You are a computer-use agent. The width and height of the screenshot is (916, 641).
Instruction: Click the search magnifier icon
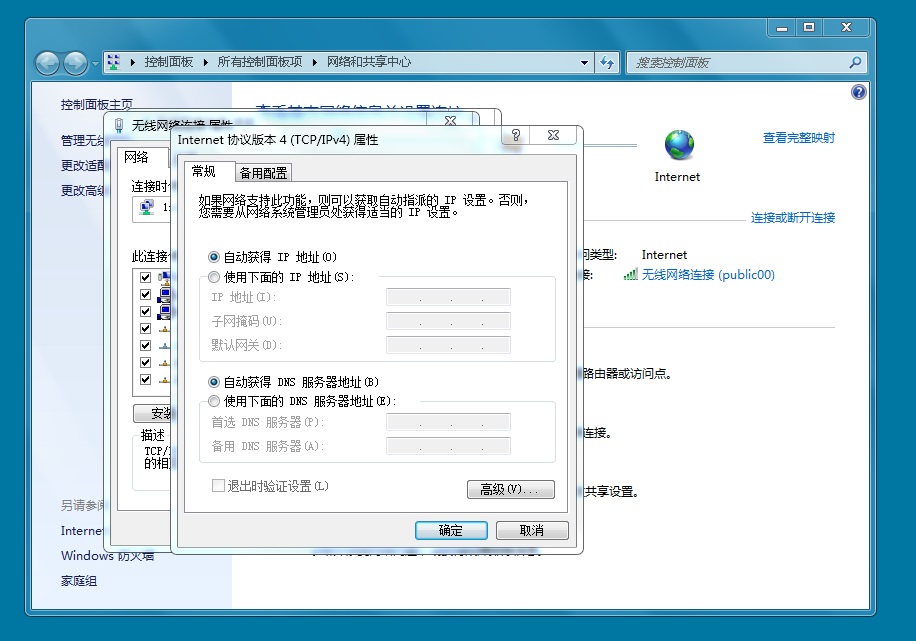pos(855,62)
